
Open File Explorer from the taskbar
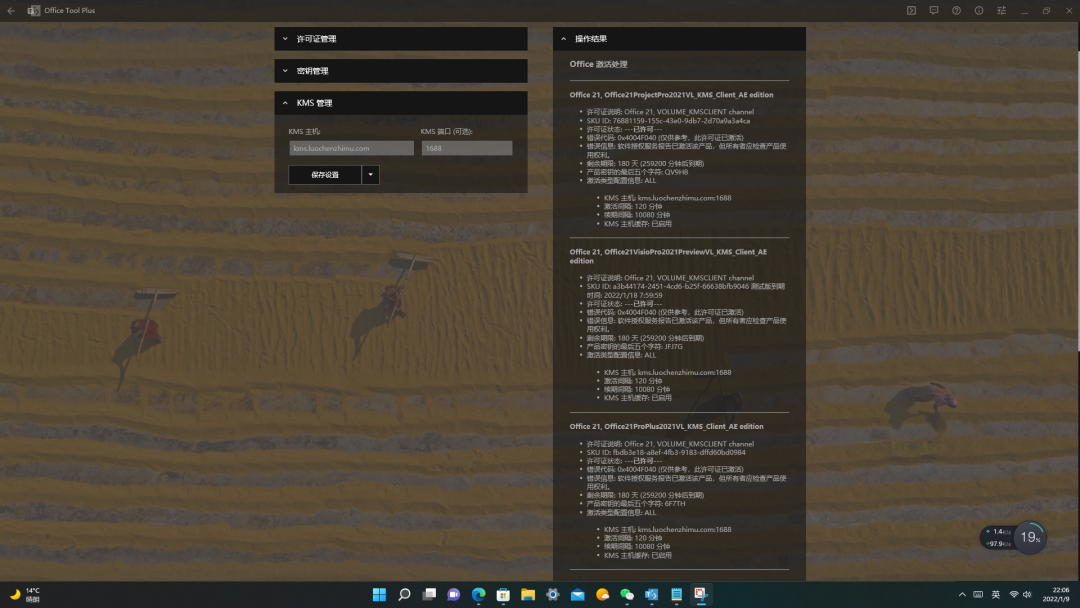click(x=528, y=594)
